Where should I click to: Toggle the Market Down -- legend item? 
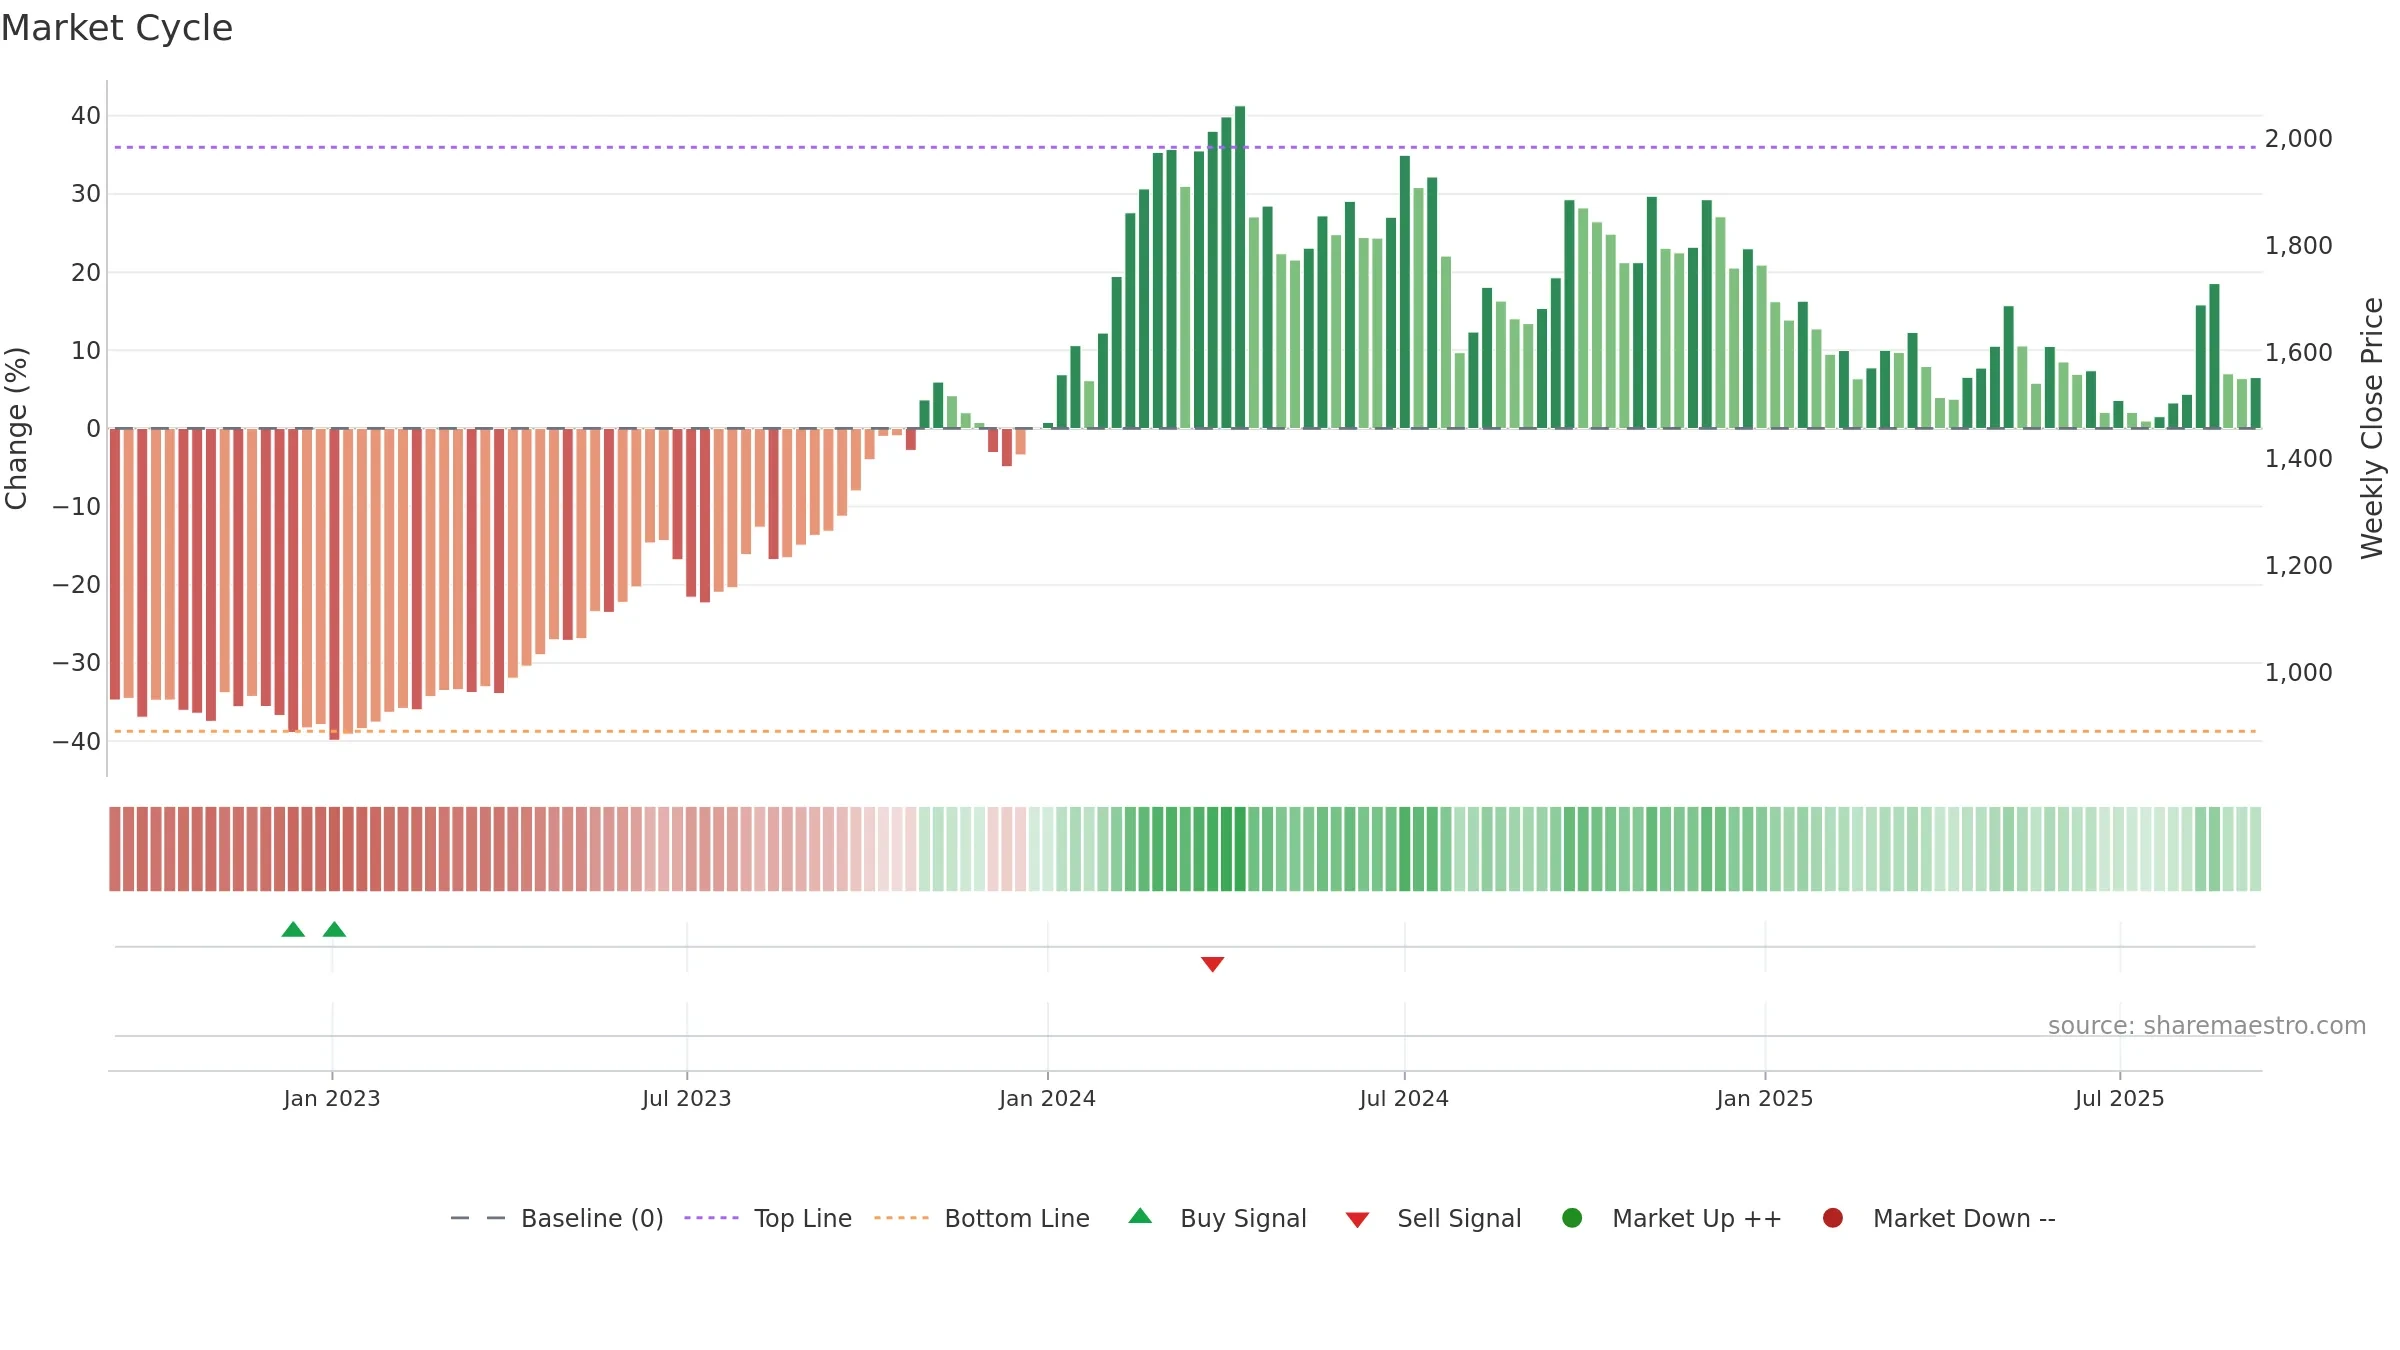point(1939,1218)
